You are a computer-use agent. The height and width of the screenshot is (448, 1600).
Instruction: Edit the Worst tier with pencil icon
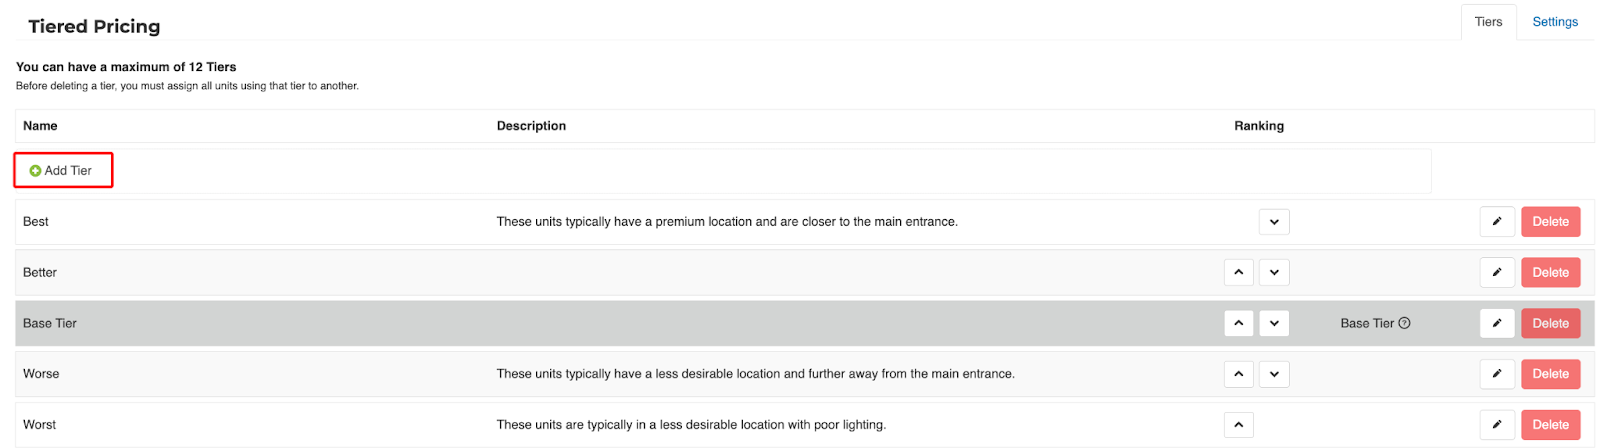(x=1496, y=425)
